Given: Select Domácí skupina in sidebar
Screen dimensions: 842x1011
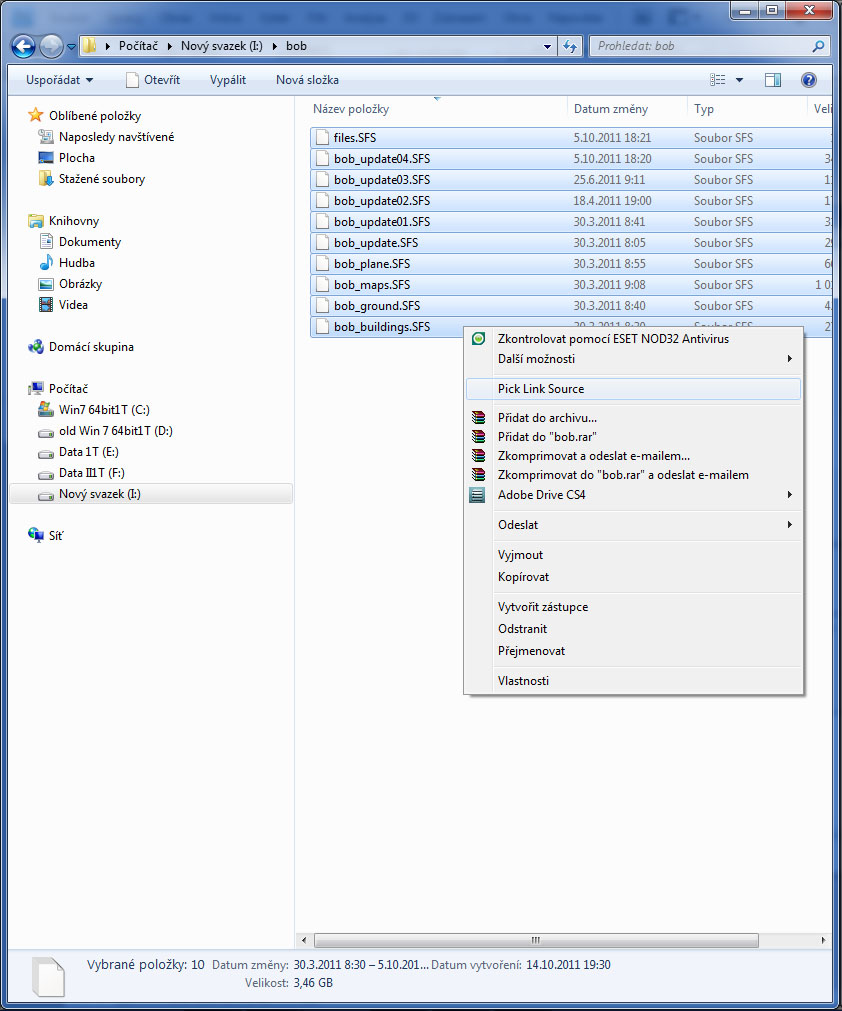Looking at the screenshot, I should tap(91, 347).
